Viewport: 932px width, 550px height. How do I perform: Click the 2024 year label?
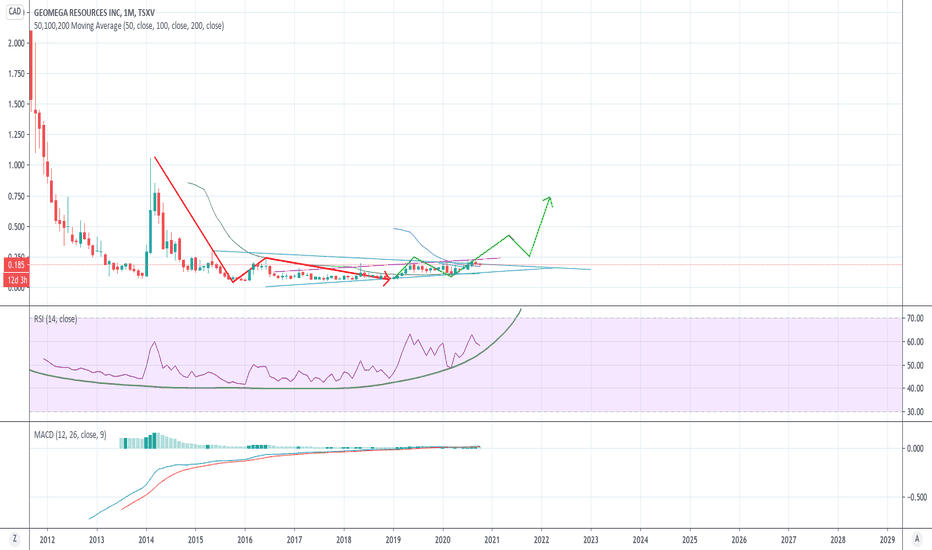pyautogui.click(x=640, y=540)
